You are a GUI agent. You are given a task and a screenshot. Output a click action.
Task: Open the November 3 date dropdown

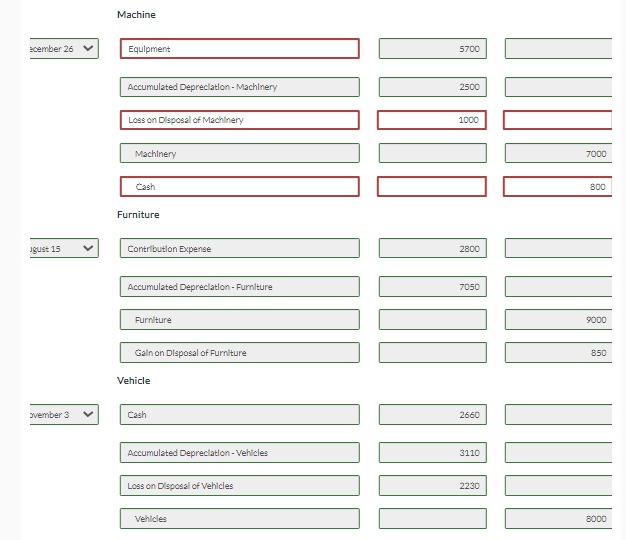64,415
